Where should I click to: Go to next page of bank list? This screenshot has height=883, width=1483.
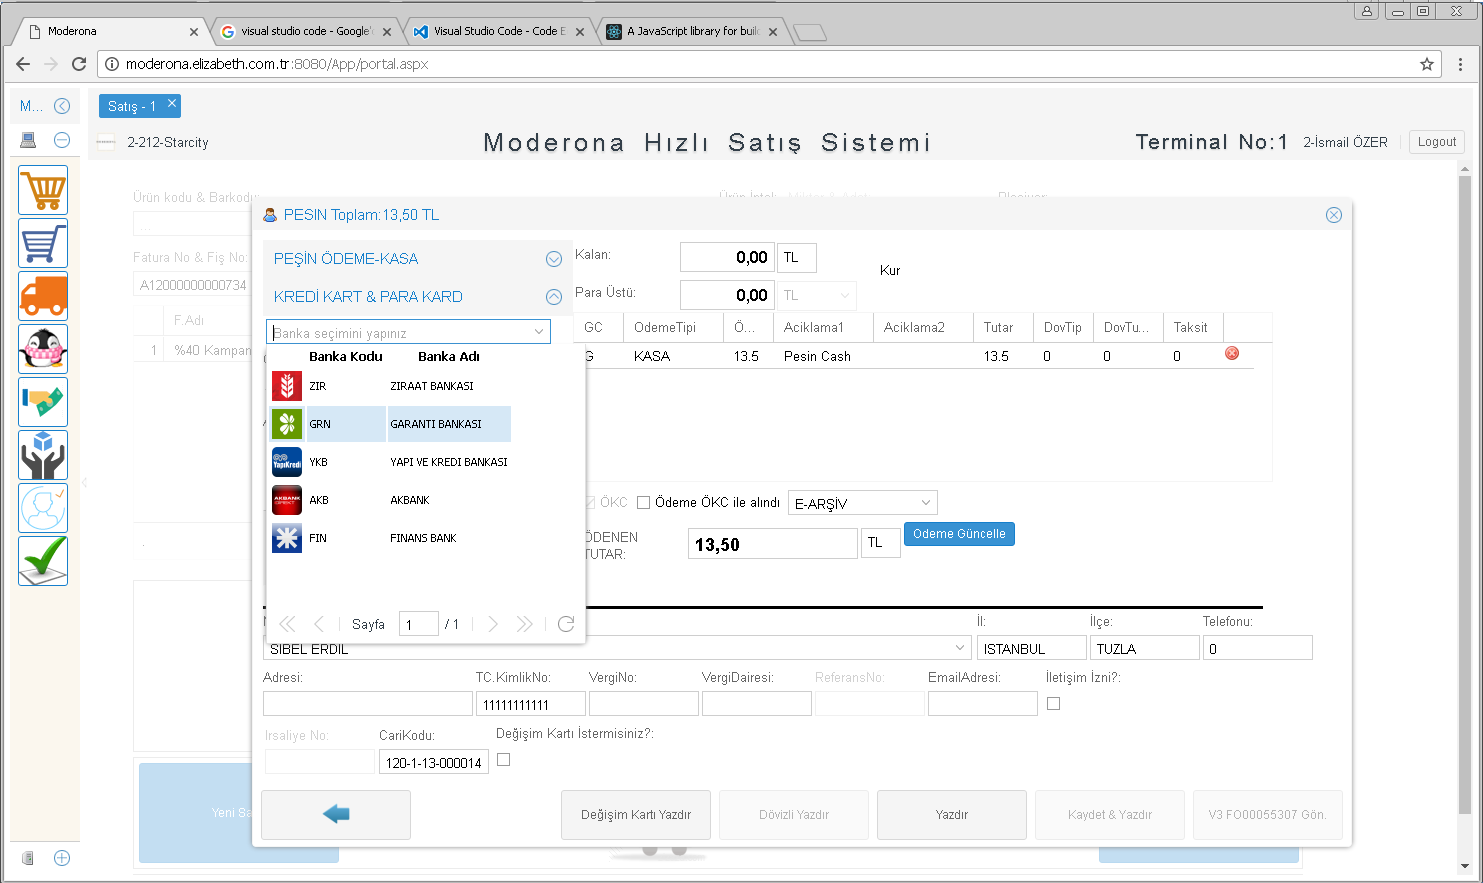coord(493,624)
